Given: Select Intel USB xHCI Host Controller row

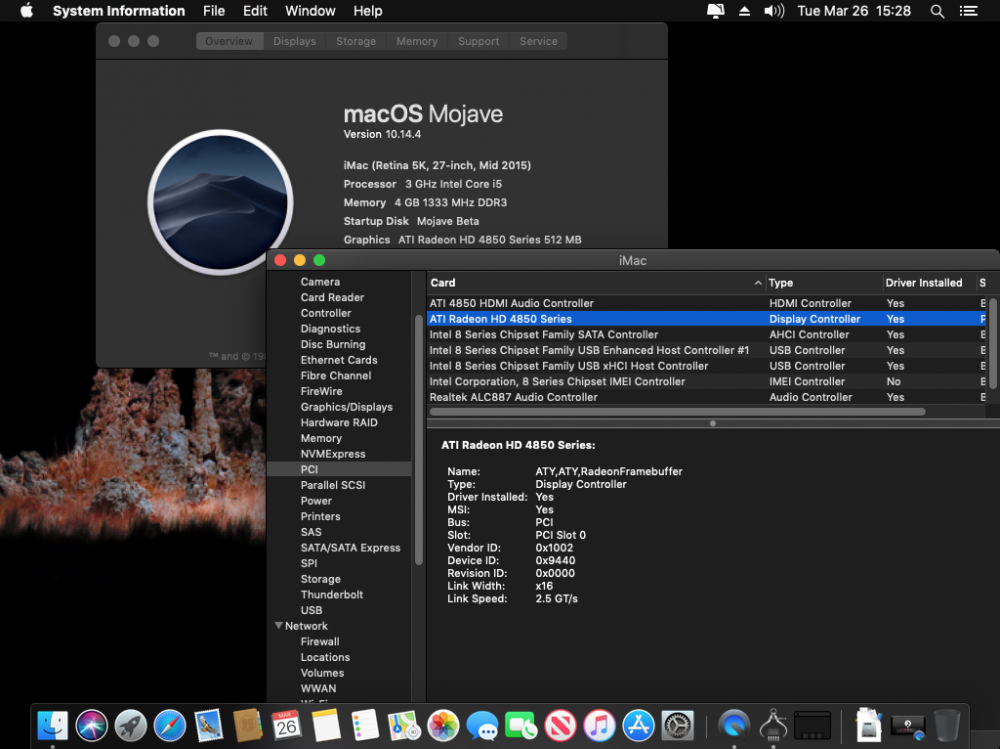Looking at the screenshot, I should pyautogui.click(x=707, y=366).
